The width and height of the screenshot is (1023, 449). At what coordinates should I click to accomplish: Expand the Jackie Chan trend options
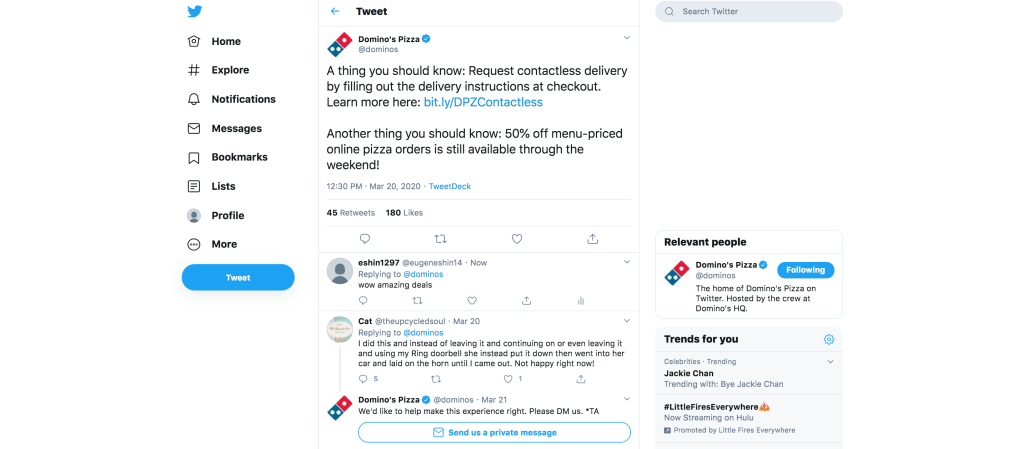click(x=830, y=361)
